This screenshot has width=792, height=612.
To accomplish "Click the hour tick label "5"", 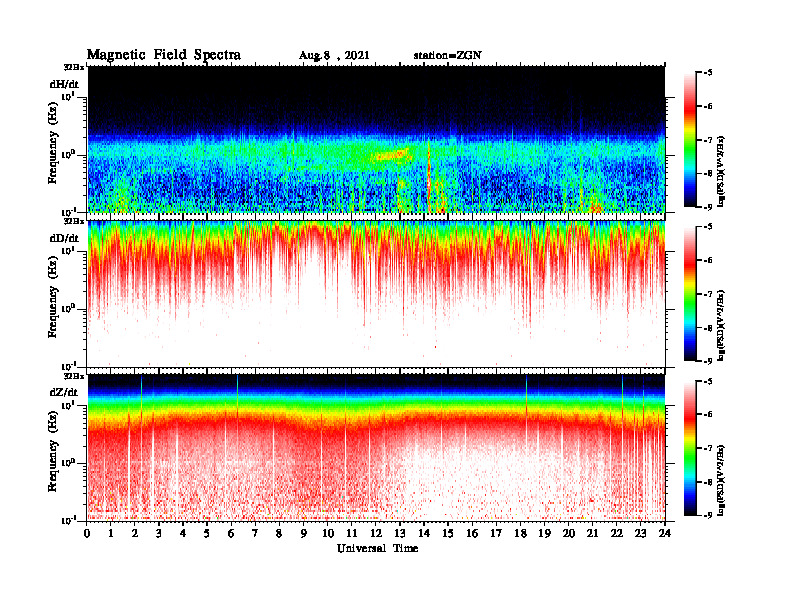I will click(x=207, y=533).
